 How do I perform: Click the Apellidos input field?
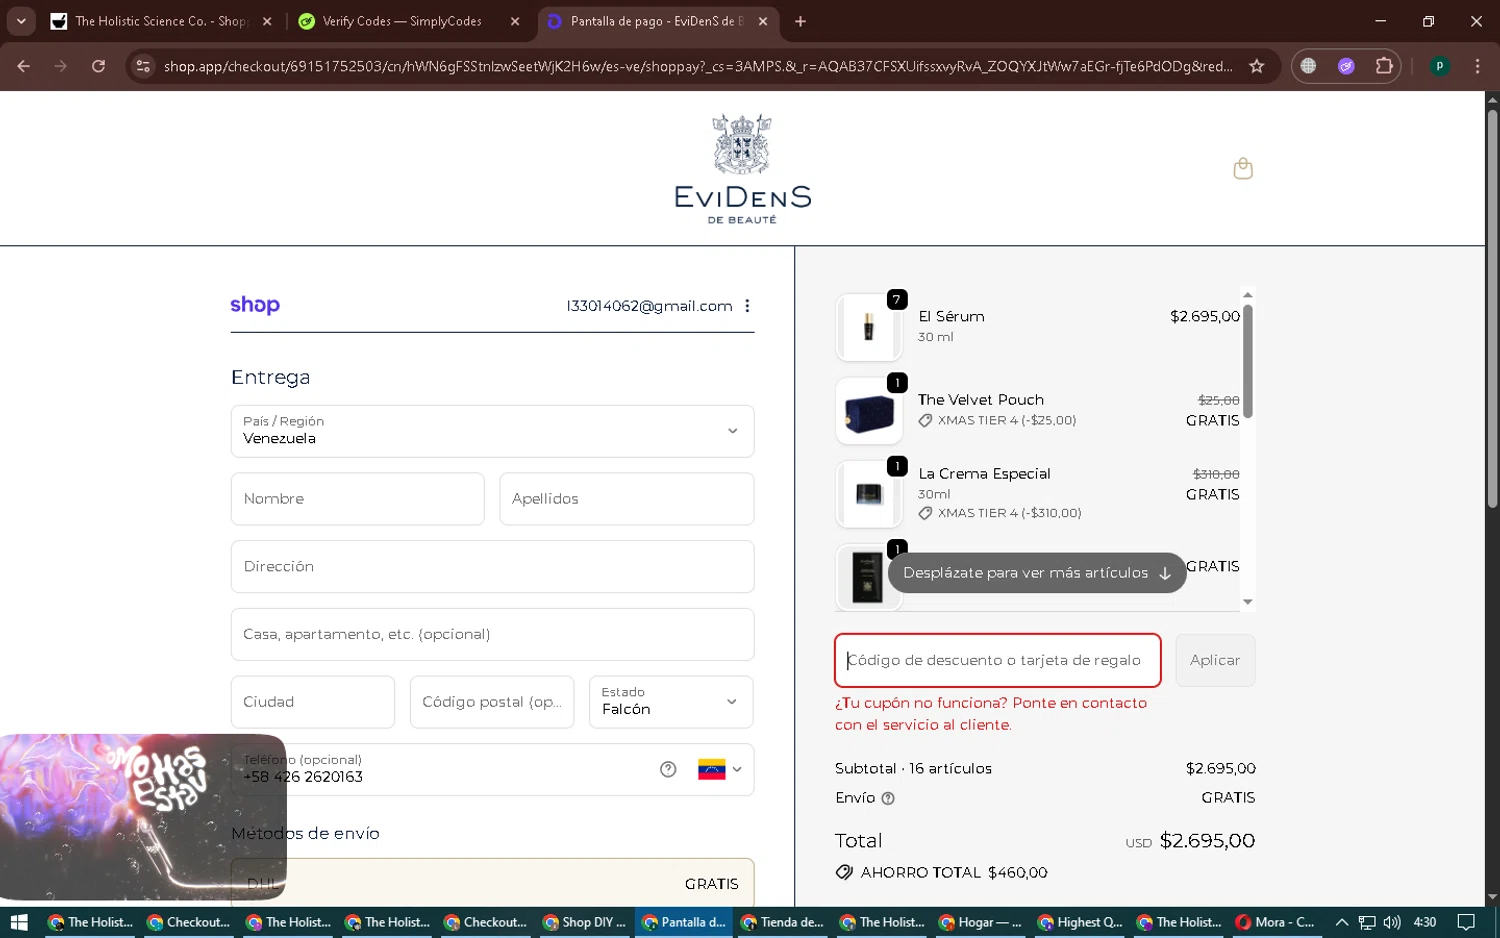626,499
